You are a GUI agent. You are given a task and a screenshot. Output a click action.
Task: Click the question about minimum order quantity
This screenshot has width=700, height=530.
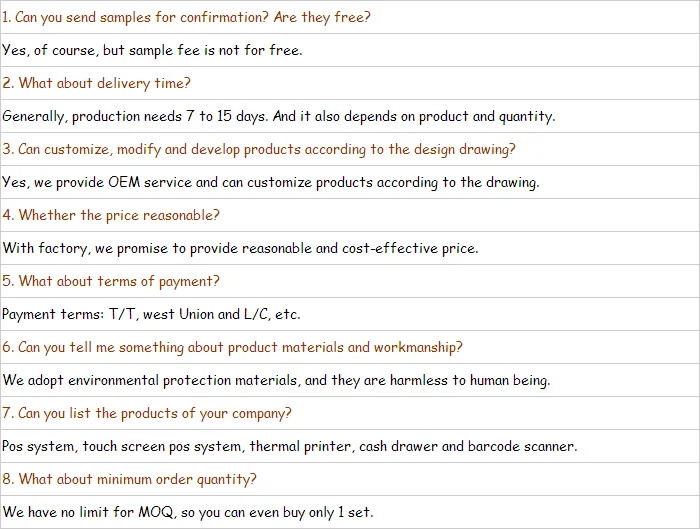129,480
